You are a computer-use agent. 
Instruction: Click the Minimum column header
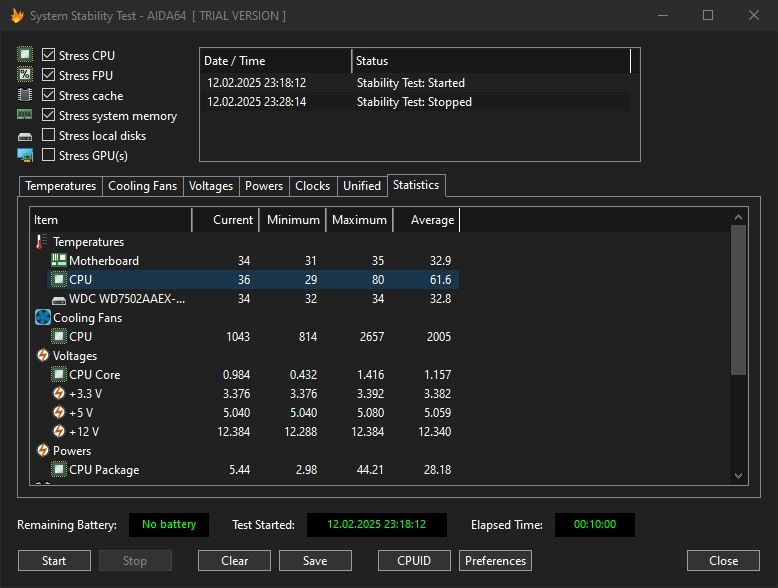pos(292,220)
